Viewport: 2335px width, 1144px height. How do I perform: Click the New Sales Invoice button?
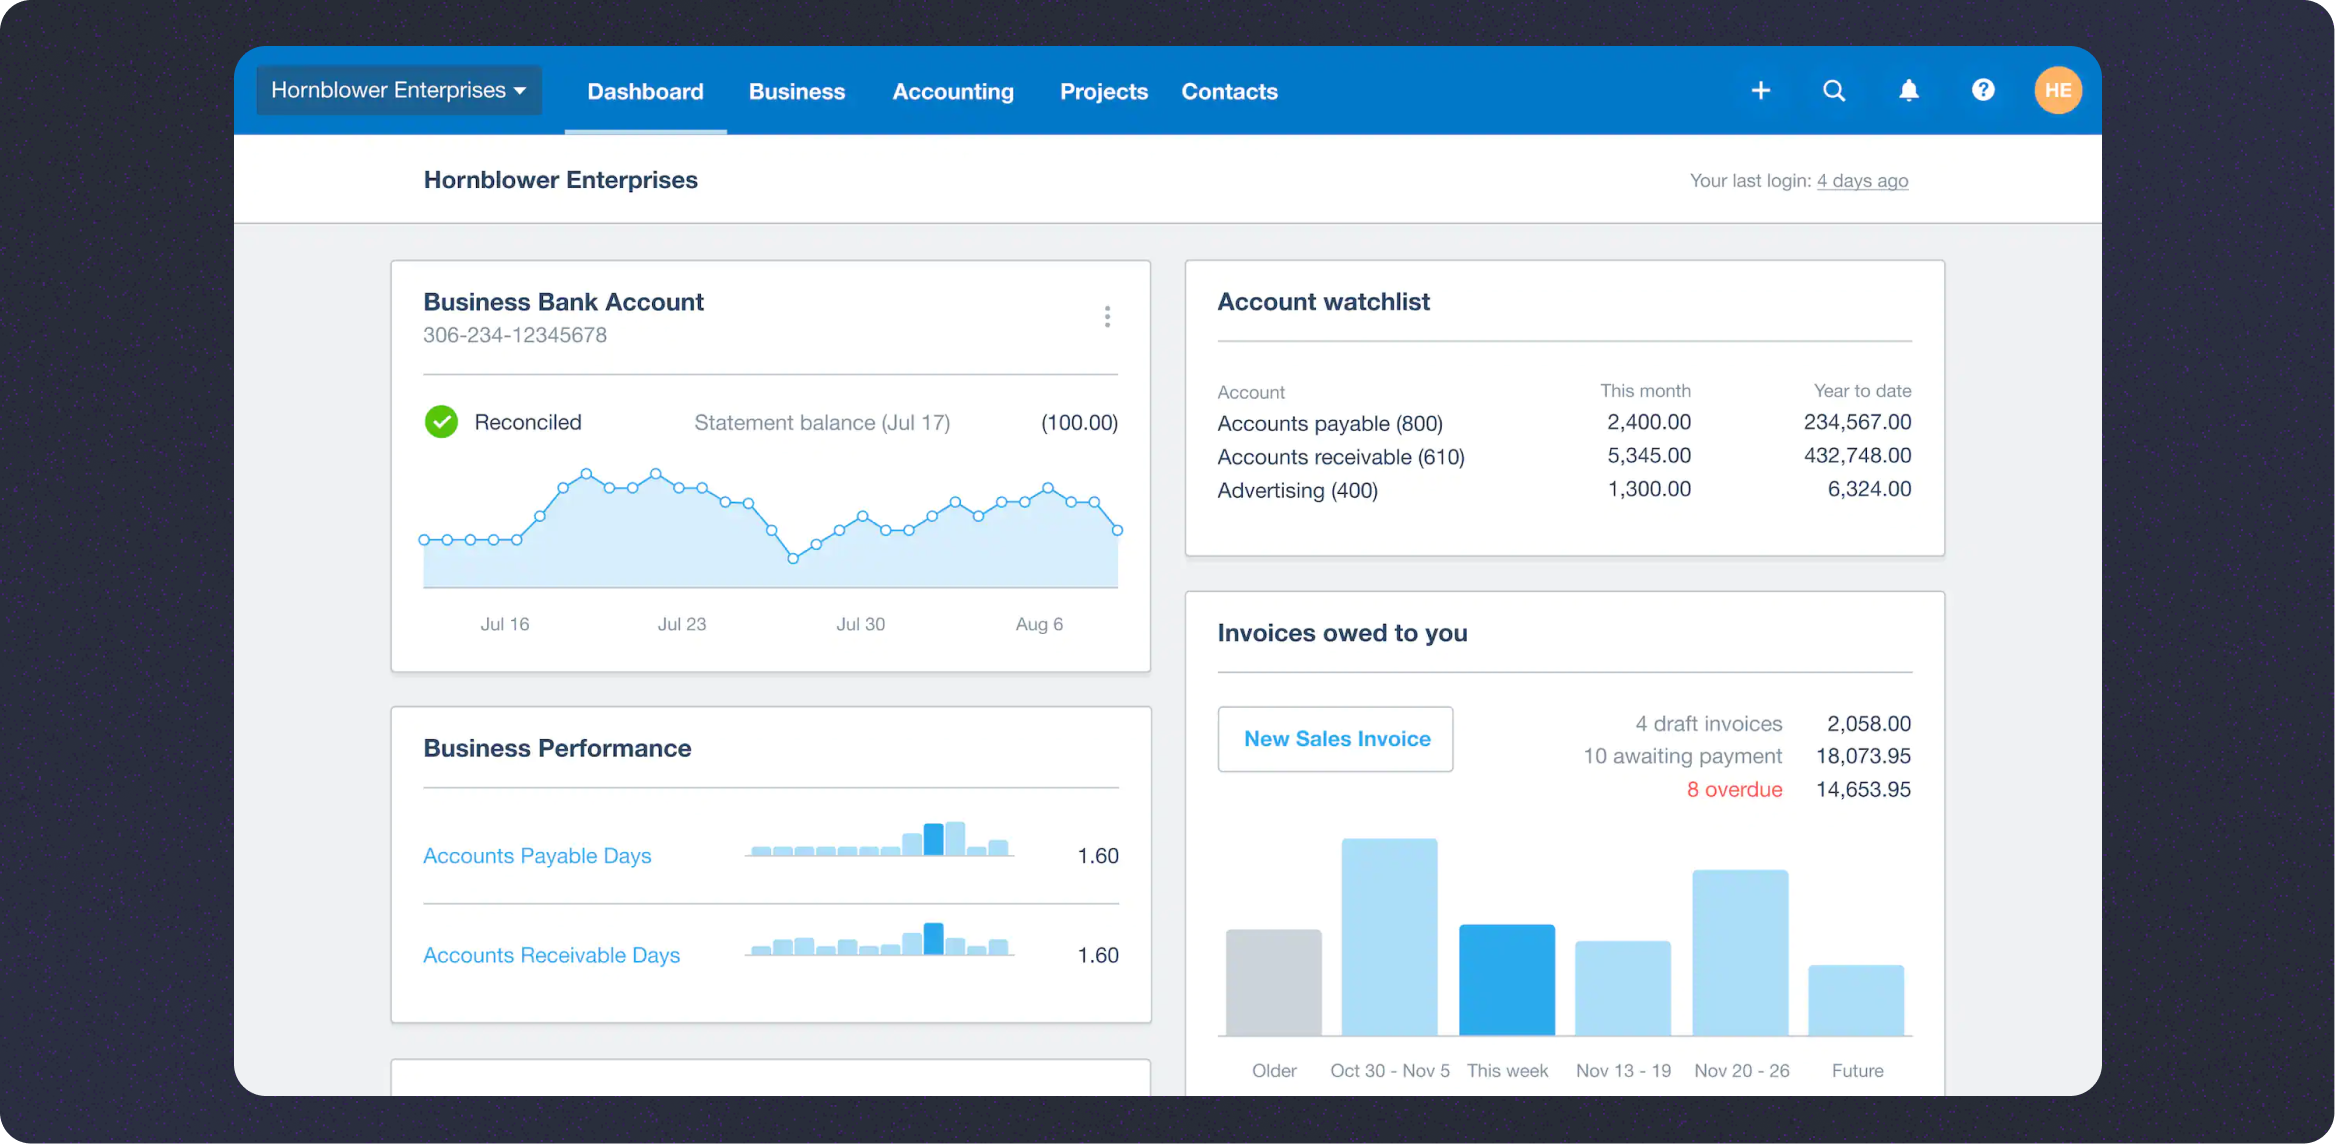tap(1336, 739)
